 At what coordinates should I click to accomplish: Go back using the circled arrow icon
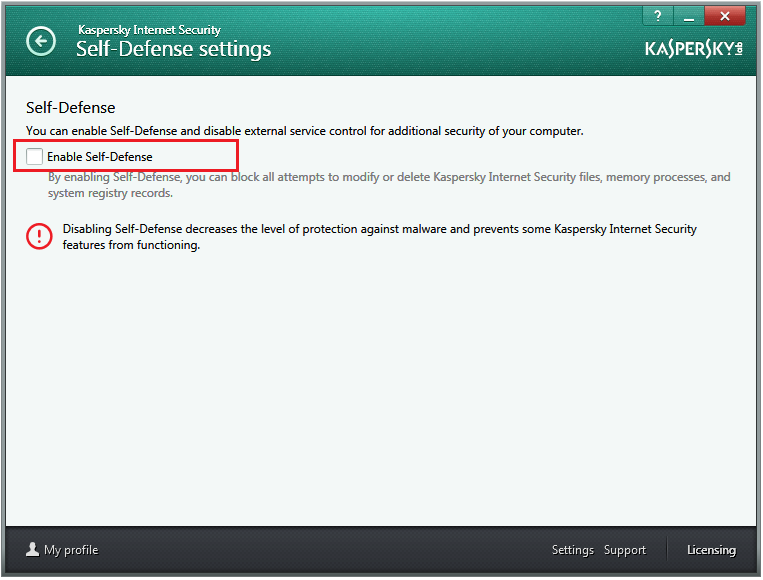[x=41, y=41]
